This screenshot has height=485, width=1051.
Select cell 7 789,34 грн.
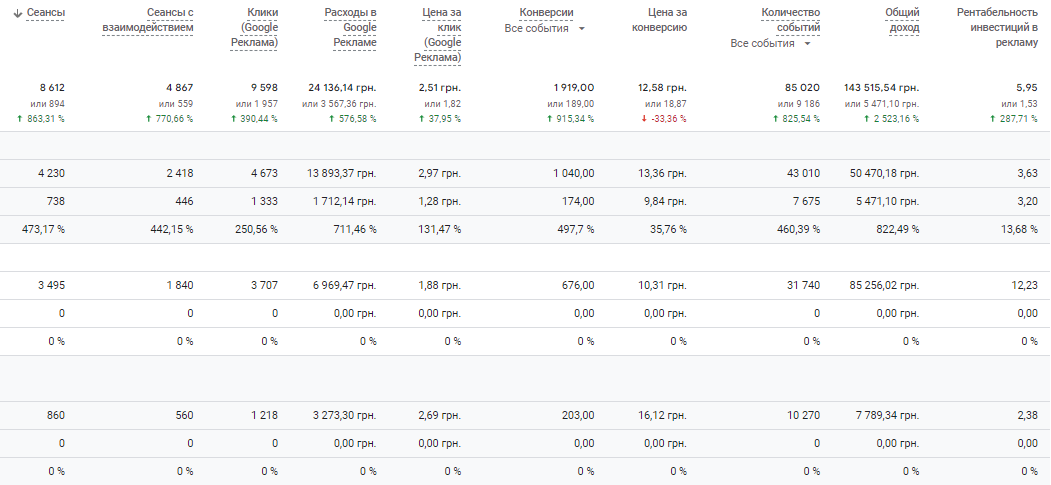coord(887,415)
